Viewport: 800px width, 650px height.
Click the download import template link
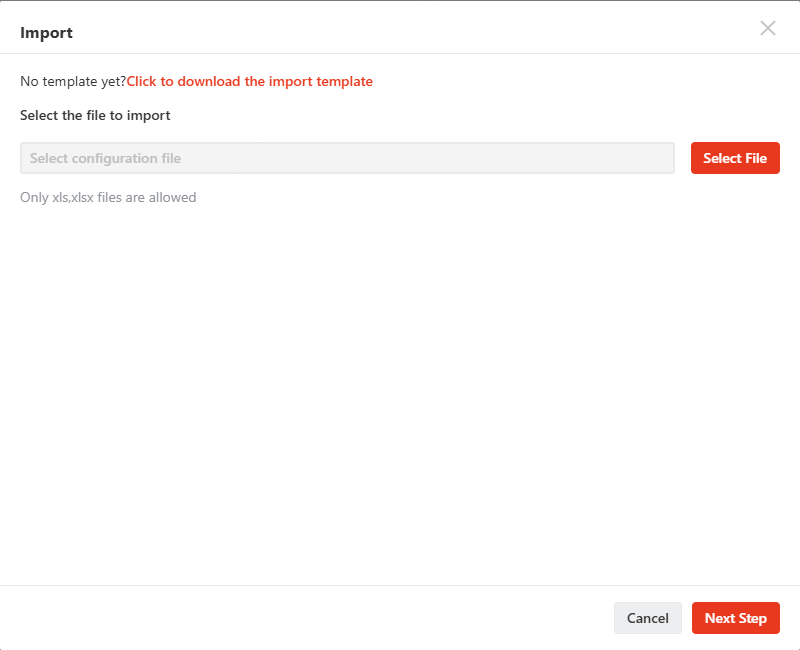point(249,82)
